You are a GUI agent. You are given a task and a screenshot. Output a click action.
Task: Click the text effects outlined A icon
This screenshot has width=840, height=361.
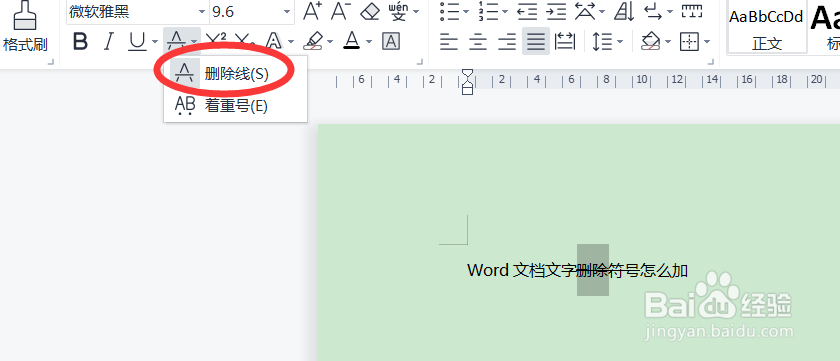(x=274, y=41)
